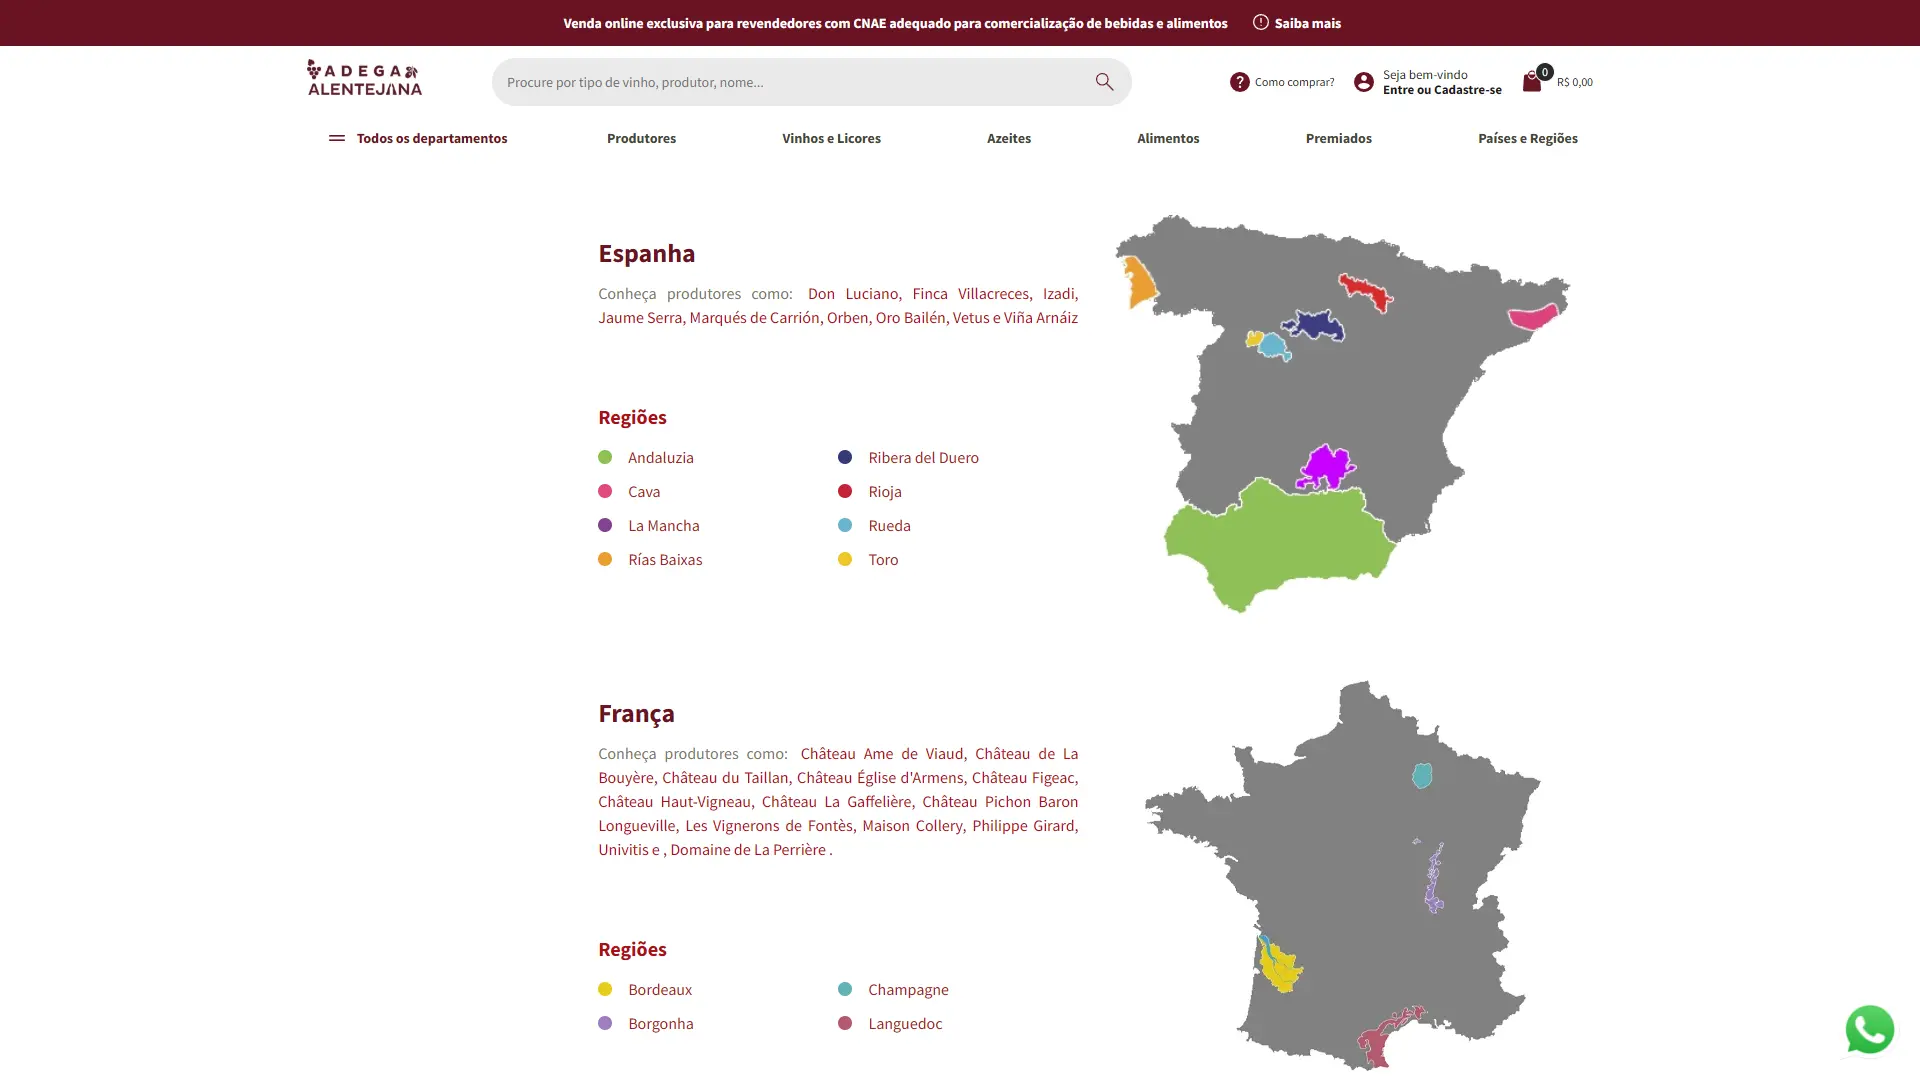This screenshot has width=1920, height=1080.
Task: Open the Oro Bailén producer link
Action: click(x=910, y=317)
